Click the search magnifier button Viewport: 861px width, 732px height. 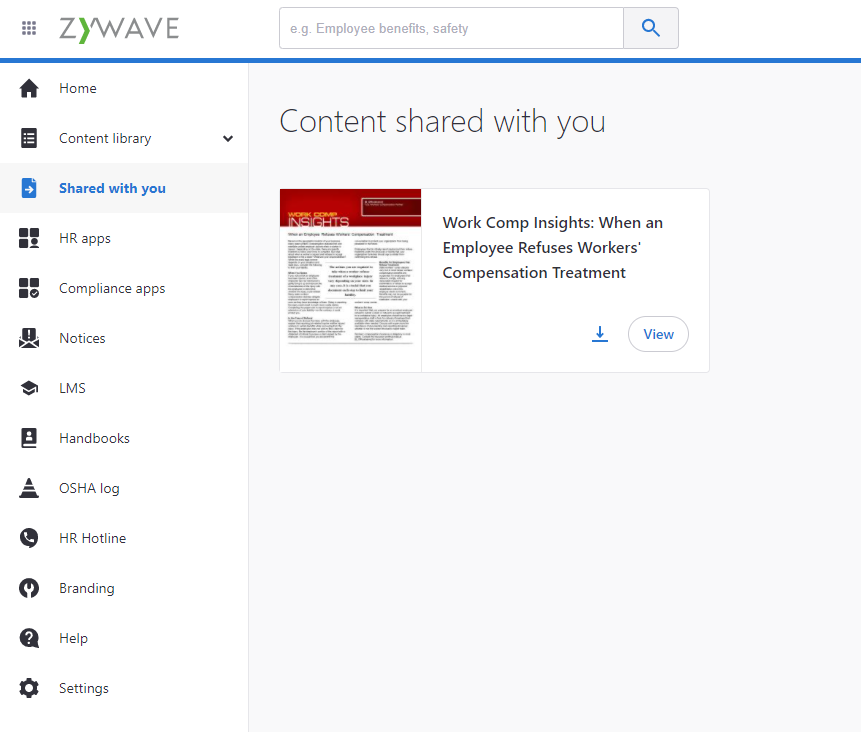(x=651, y=28)
